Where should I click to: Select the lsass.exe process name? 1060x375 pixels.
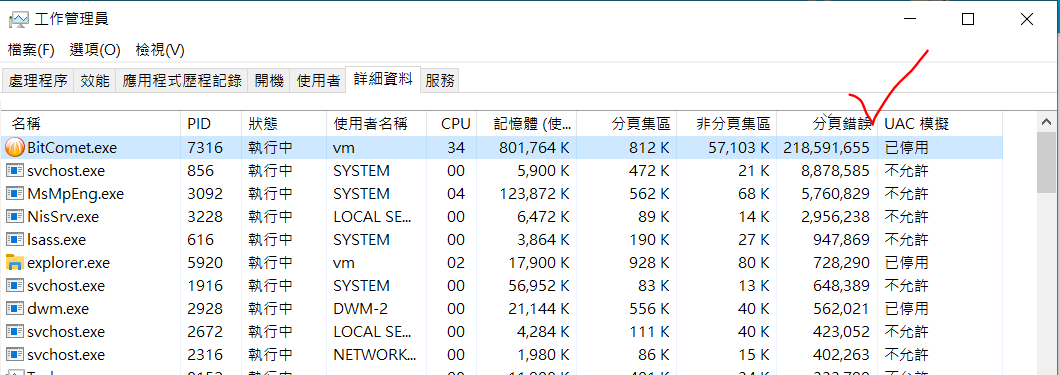click(x=58, y=239)
